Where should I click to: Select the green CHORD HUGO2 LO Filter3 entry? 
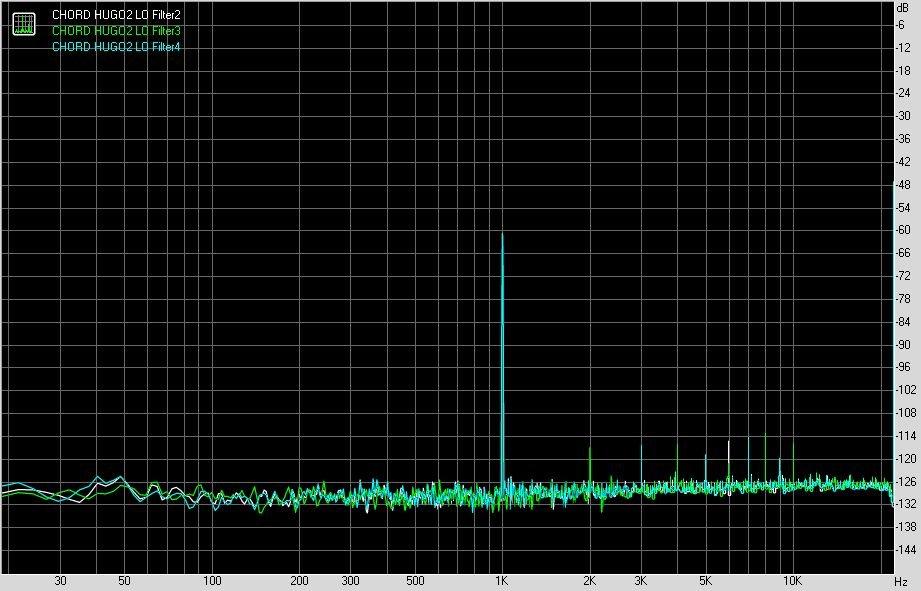point(116,31)
